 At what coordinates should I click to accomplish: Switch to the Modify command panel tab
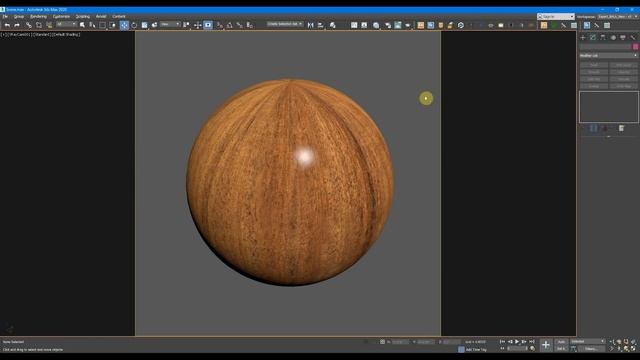[593, 38]
